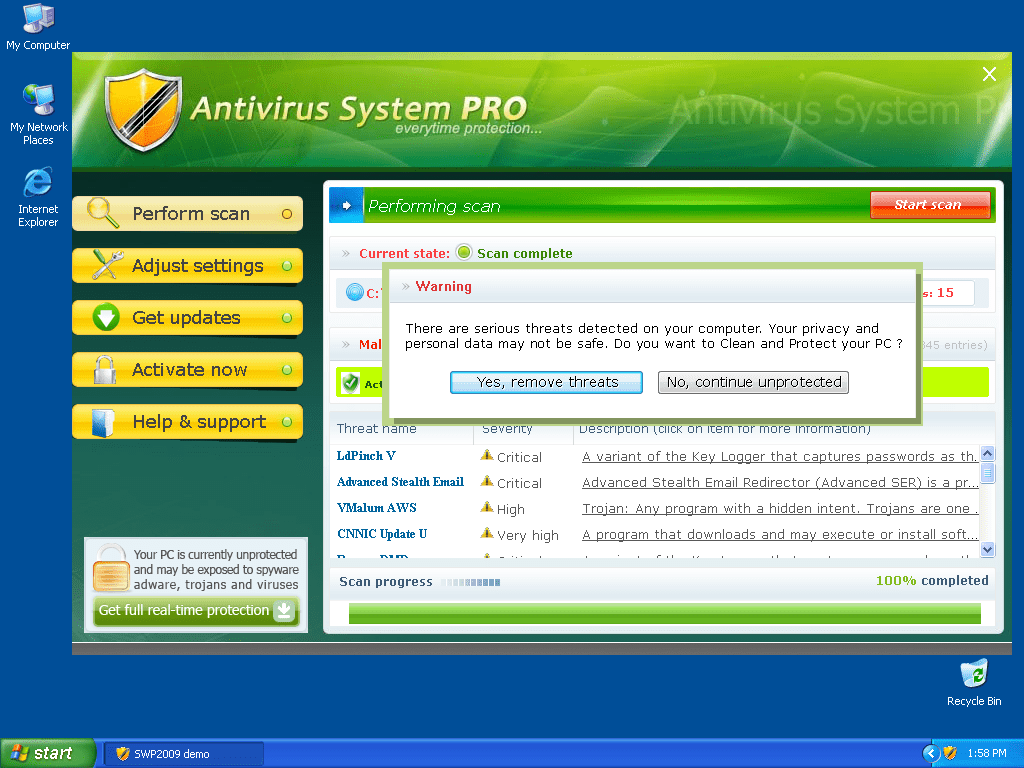Open Adjust settings from the sidebar

tap(187, 266)
